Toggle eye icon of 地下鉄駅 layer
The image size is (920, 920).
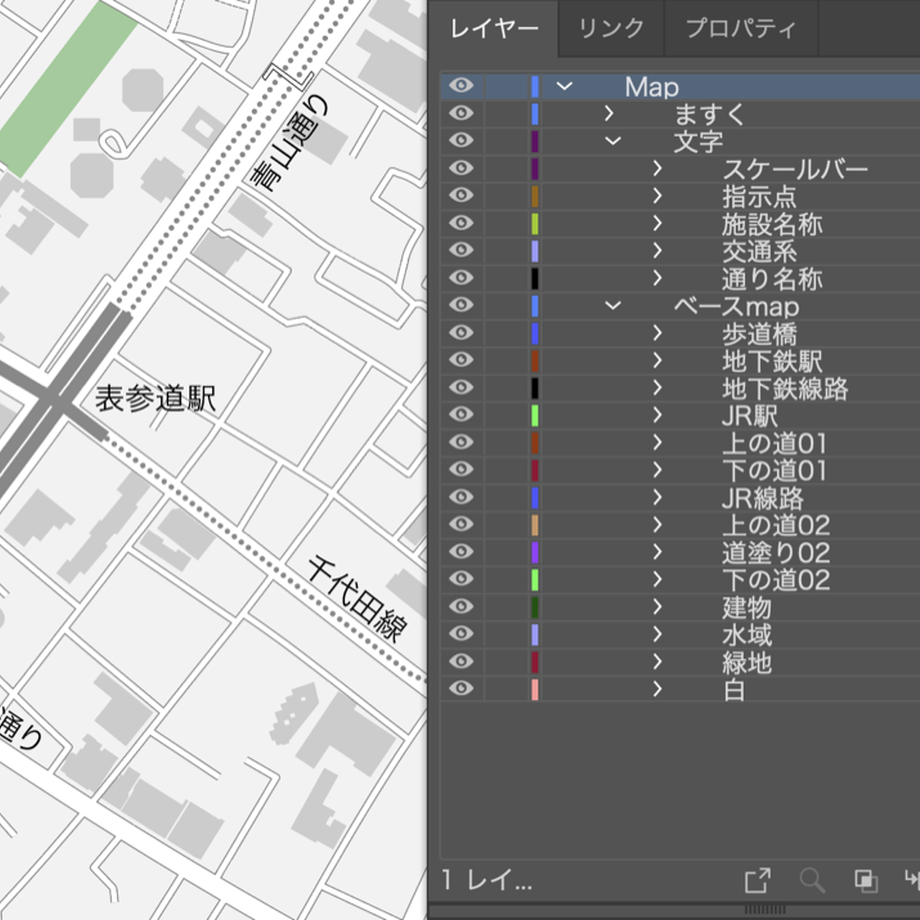pos(461,360)
